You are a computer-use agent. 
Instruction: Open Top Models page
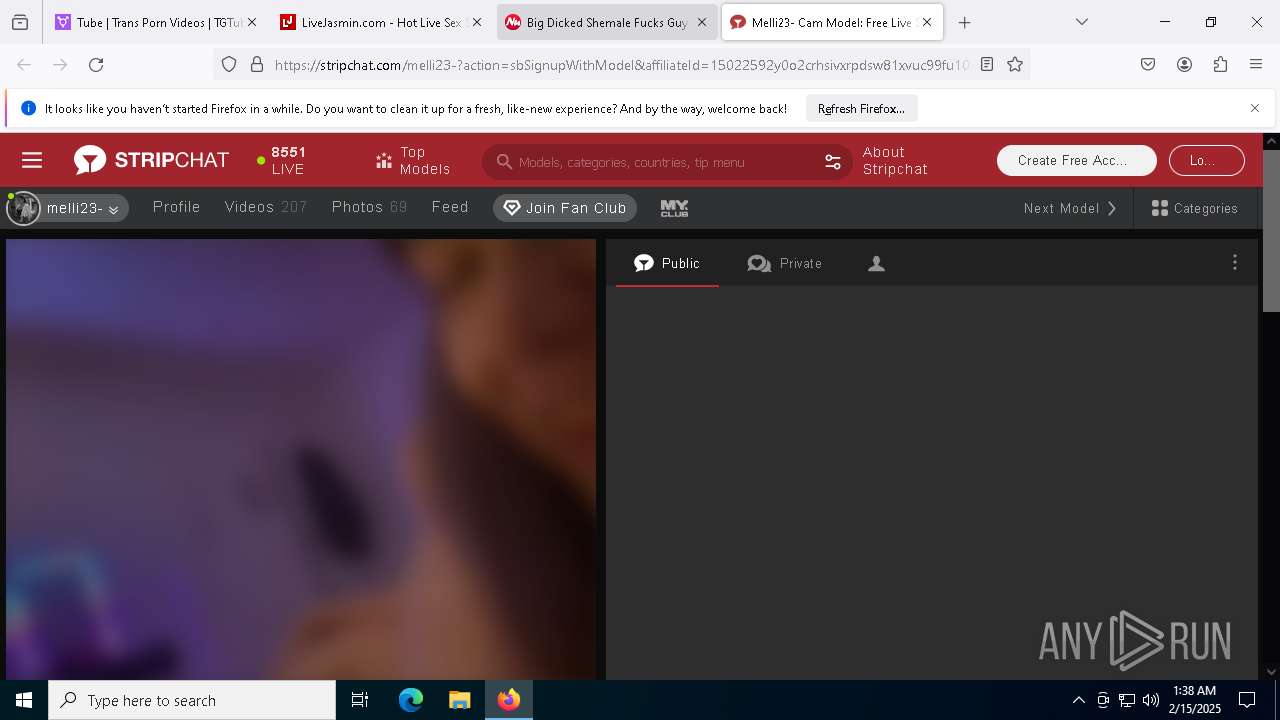click(x=412, y=161)
